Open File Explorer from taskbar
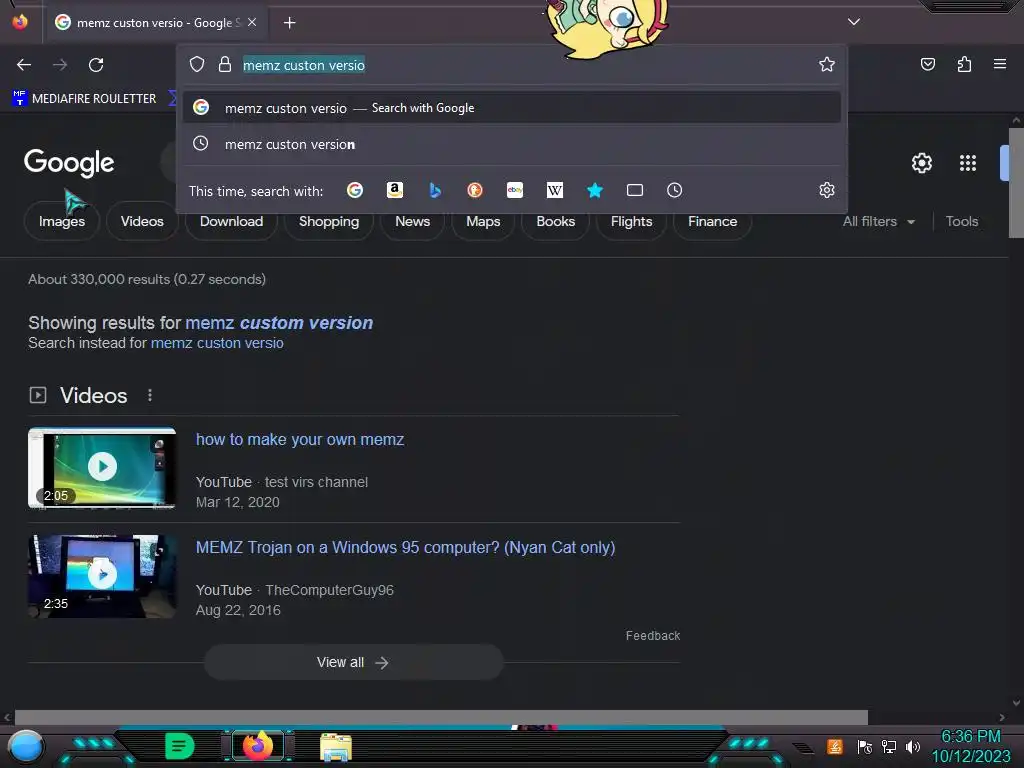 (336, 746)
